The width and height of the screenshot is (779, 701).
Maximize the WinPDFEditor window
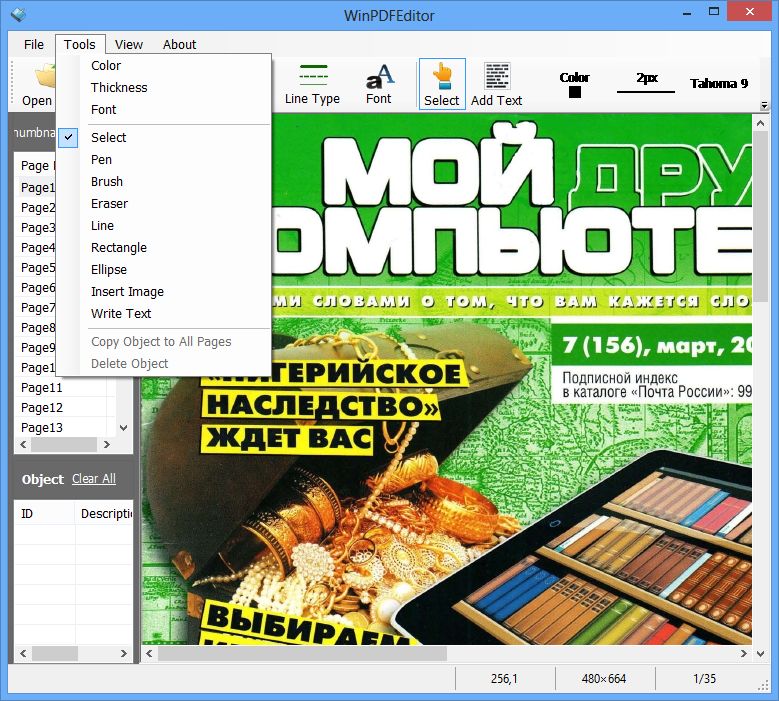[714, 12]
